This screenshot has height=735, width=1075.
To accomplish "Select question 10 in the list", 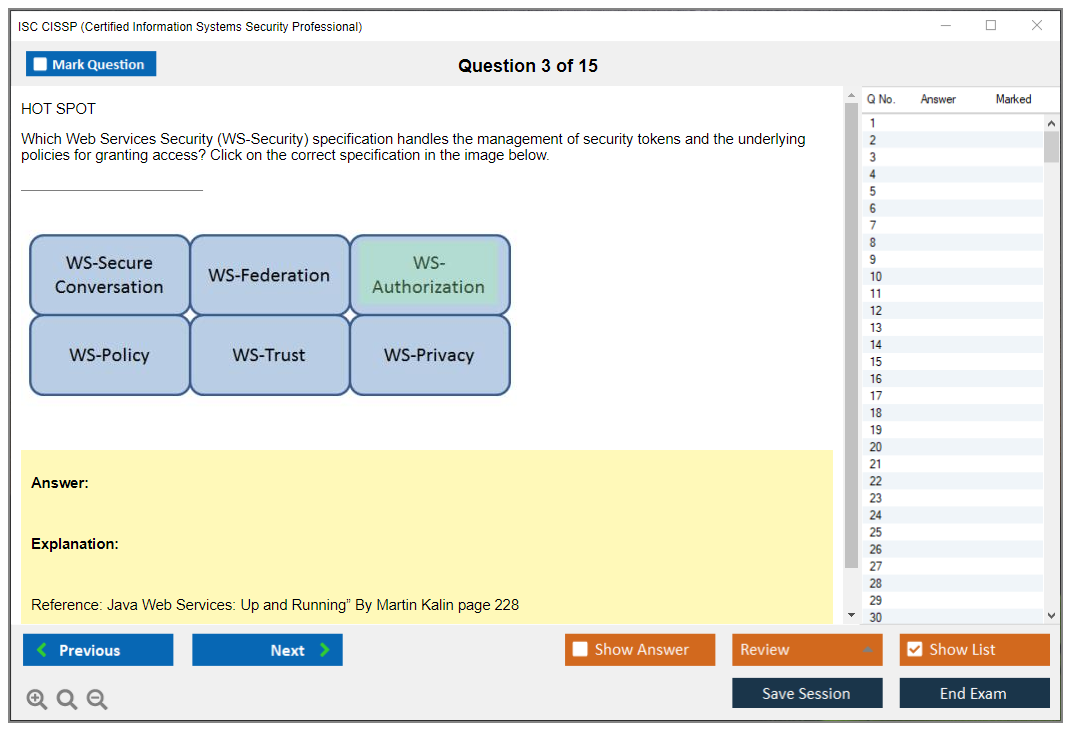I will 876,277.
